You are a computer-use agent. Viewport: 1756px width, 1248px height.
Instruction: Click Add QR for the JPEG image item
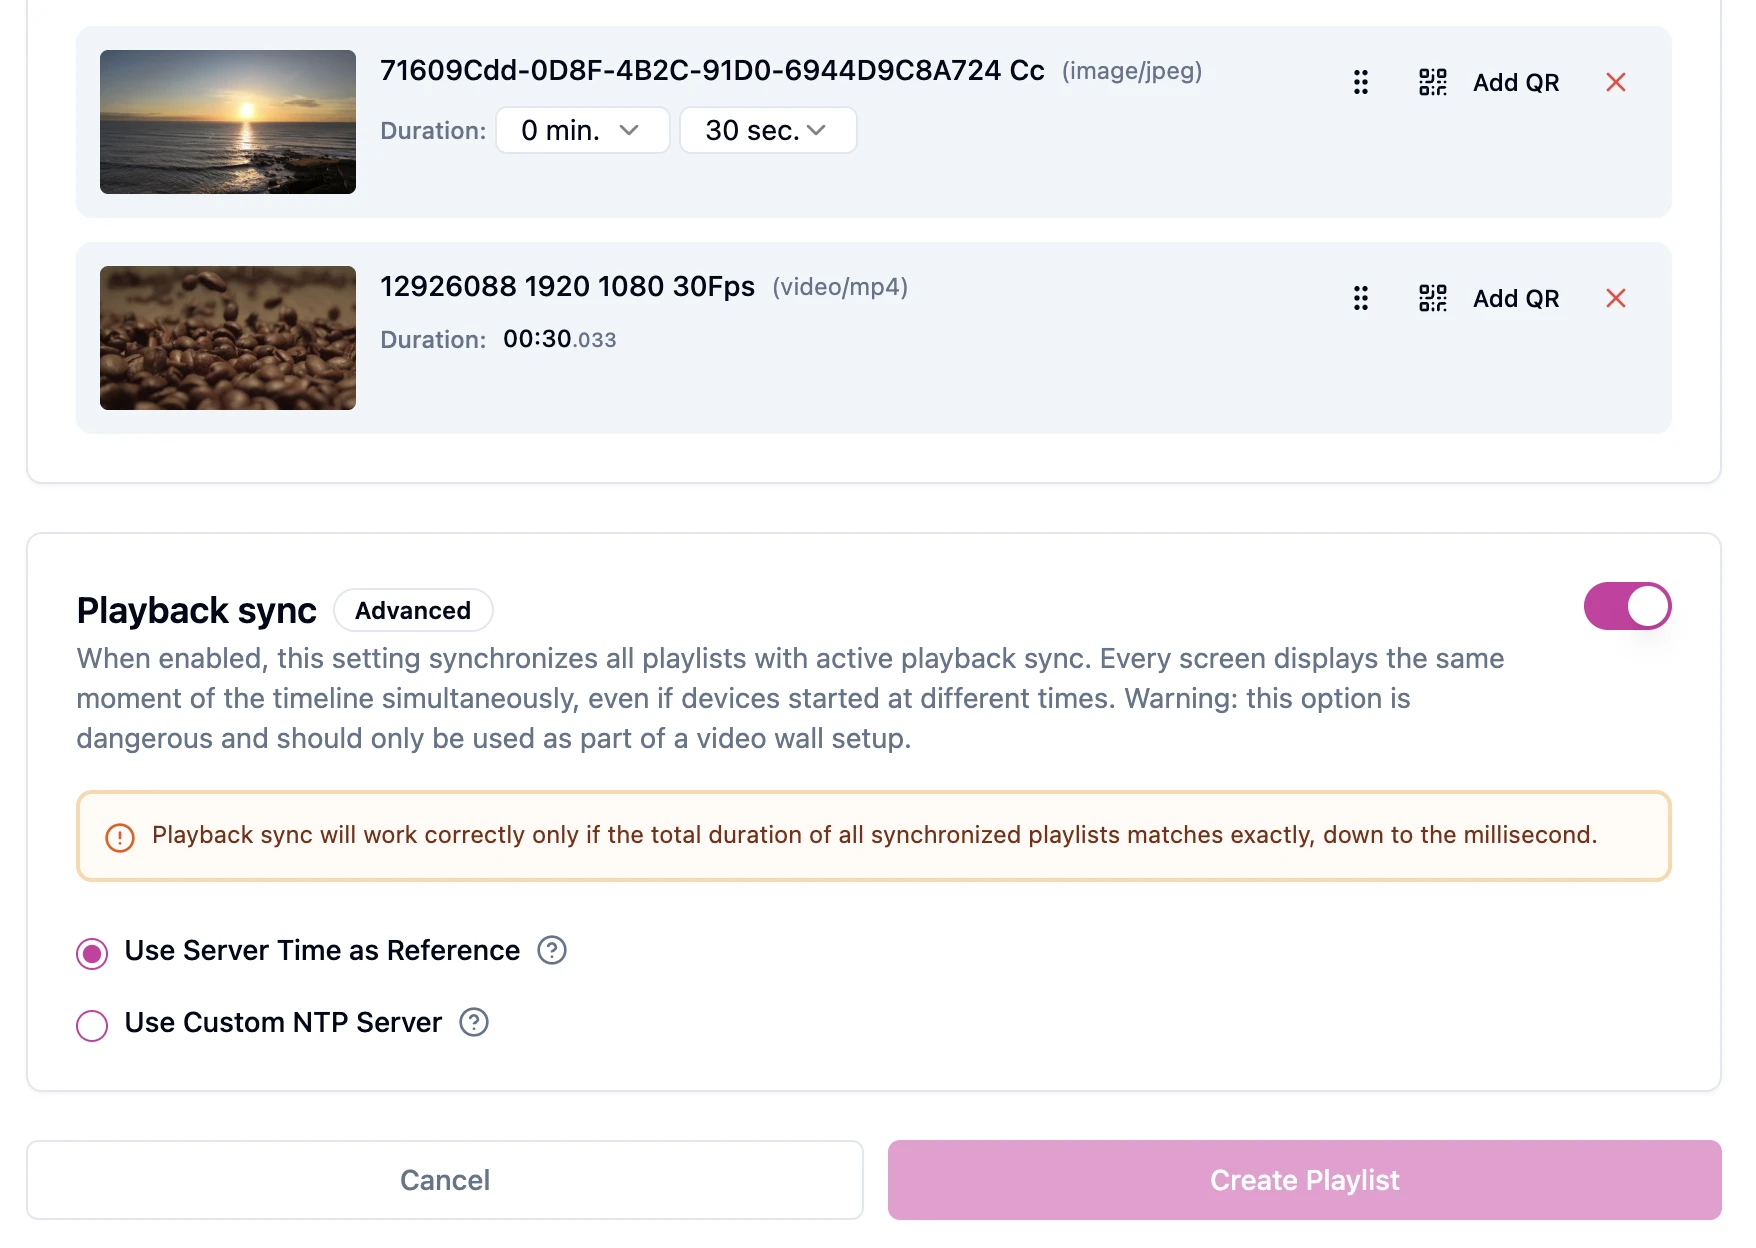click(x=1516, y=82)
